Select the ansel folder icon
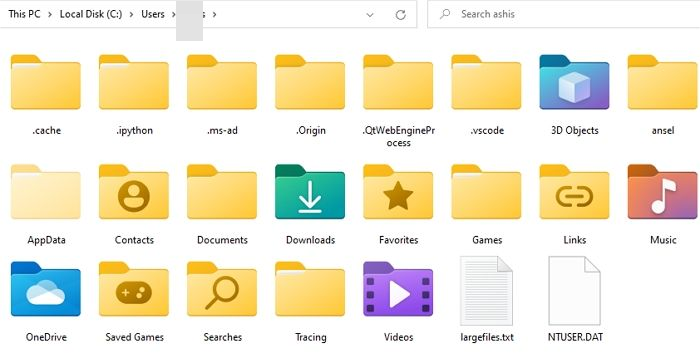The width and height of the screenshot is (700, 363). (662, 82)
